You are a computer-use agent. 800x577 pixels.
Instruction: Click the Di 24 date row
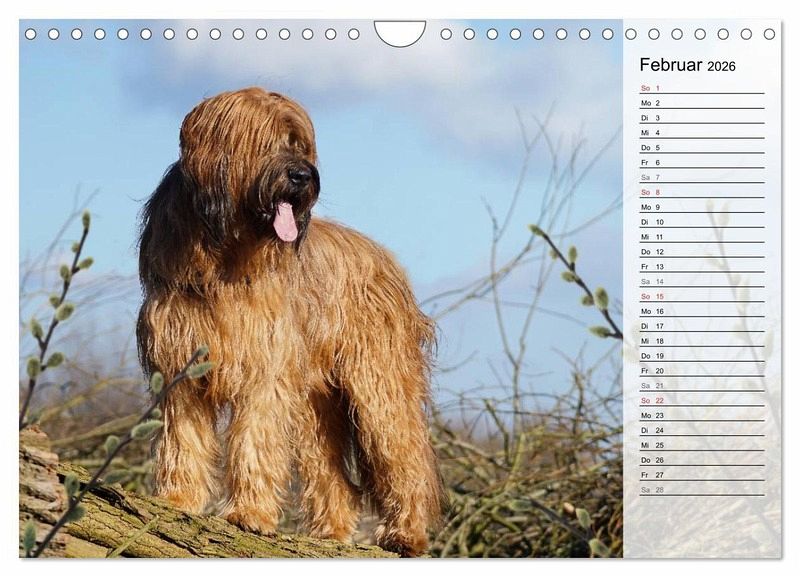(x=701, y=430)
